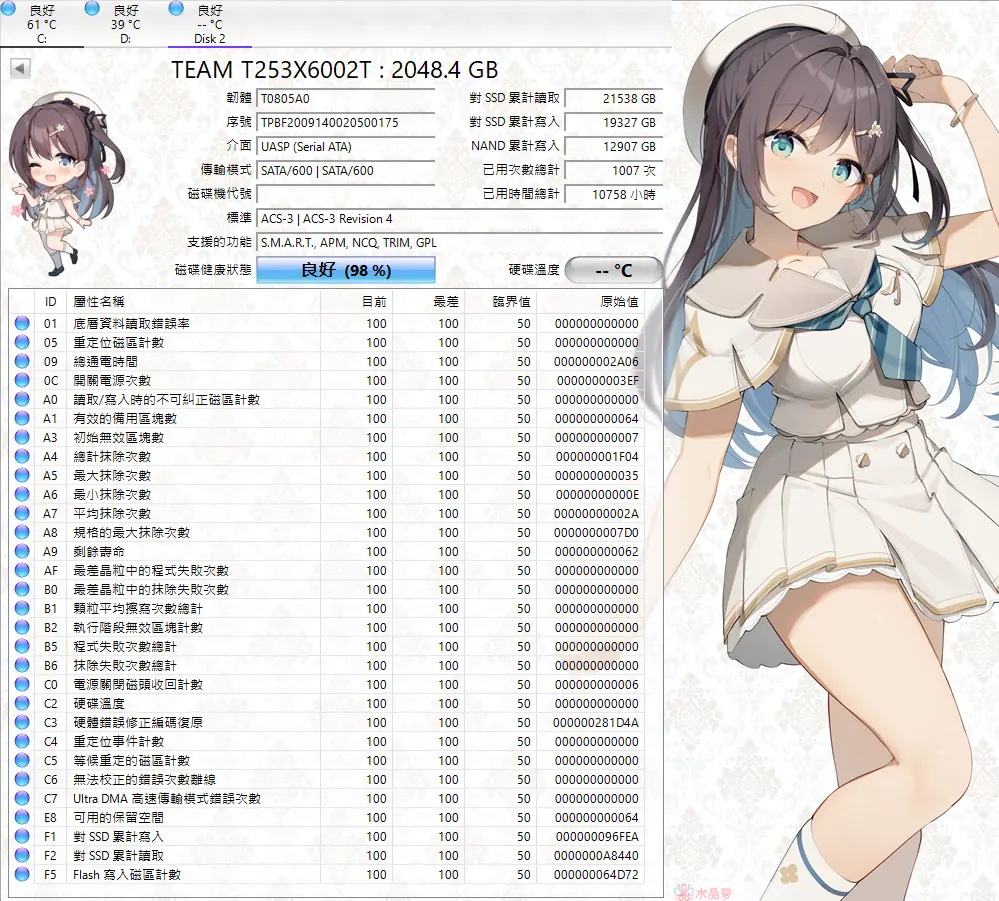Click the status orb for attribute 01

22,324
